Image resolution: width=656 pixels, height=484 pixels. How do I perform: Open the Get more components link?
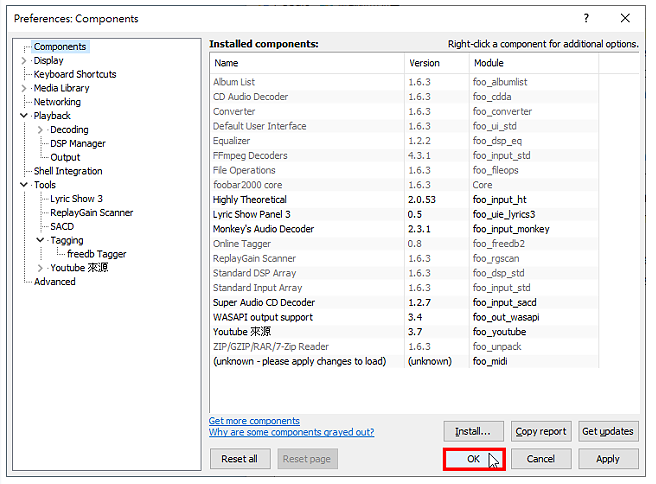[x=254, y=421]
